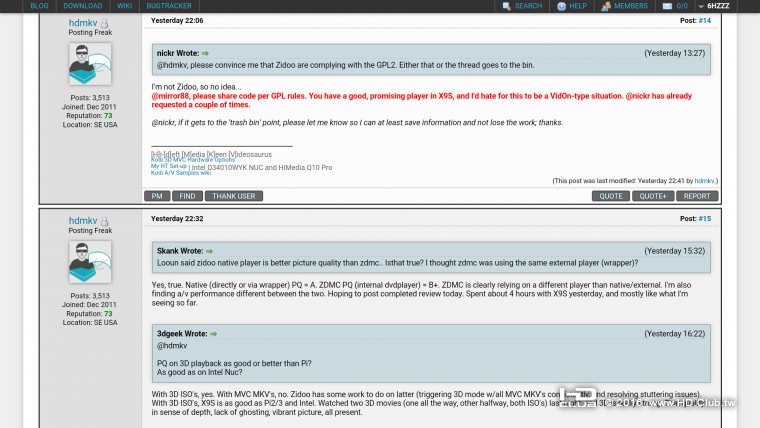Open the private messages envelope icon
The height and width of the screenshot is (428, 760).
coord(667,6)
